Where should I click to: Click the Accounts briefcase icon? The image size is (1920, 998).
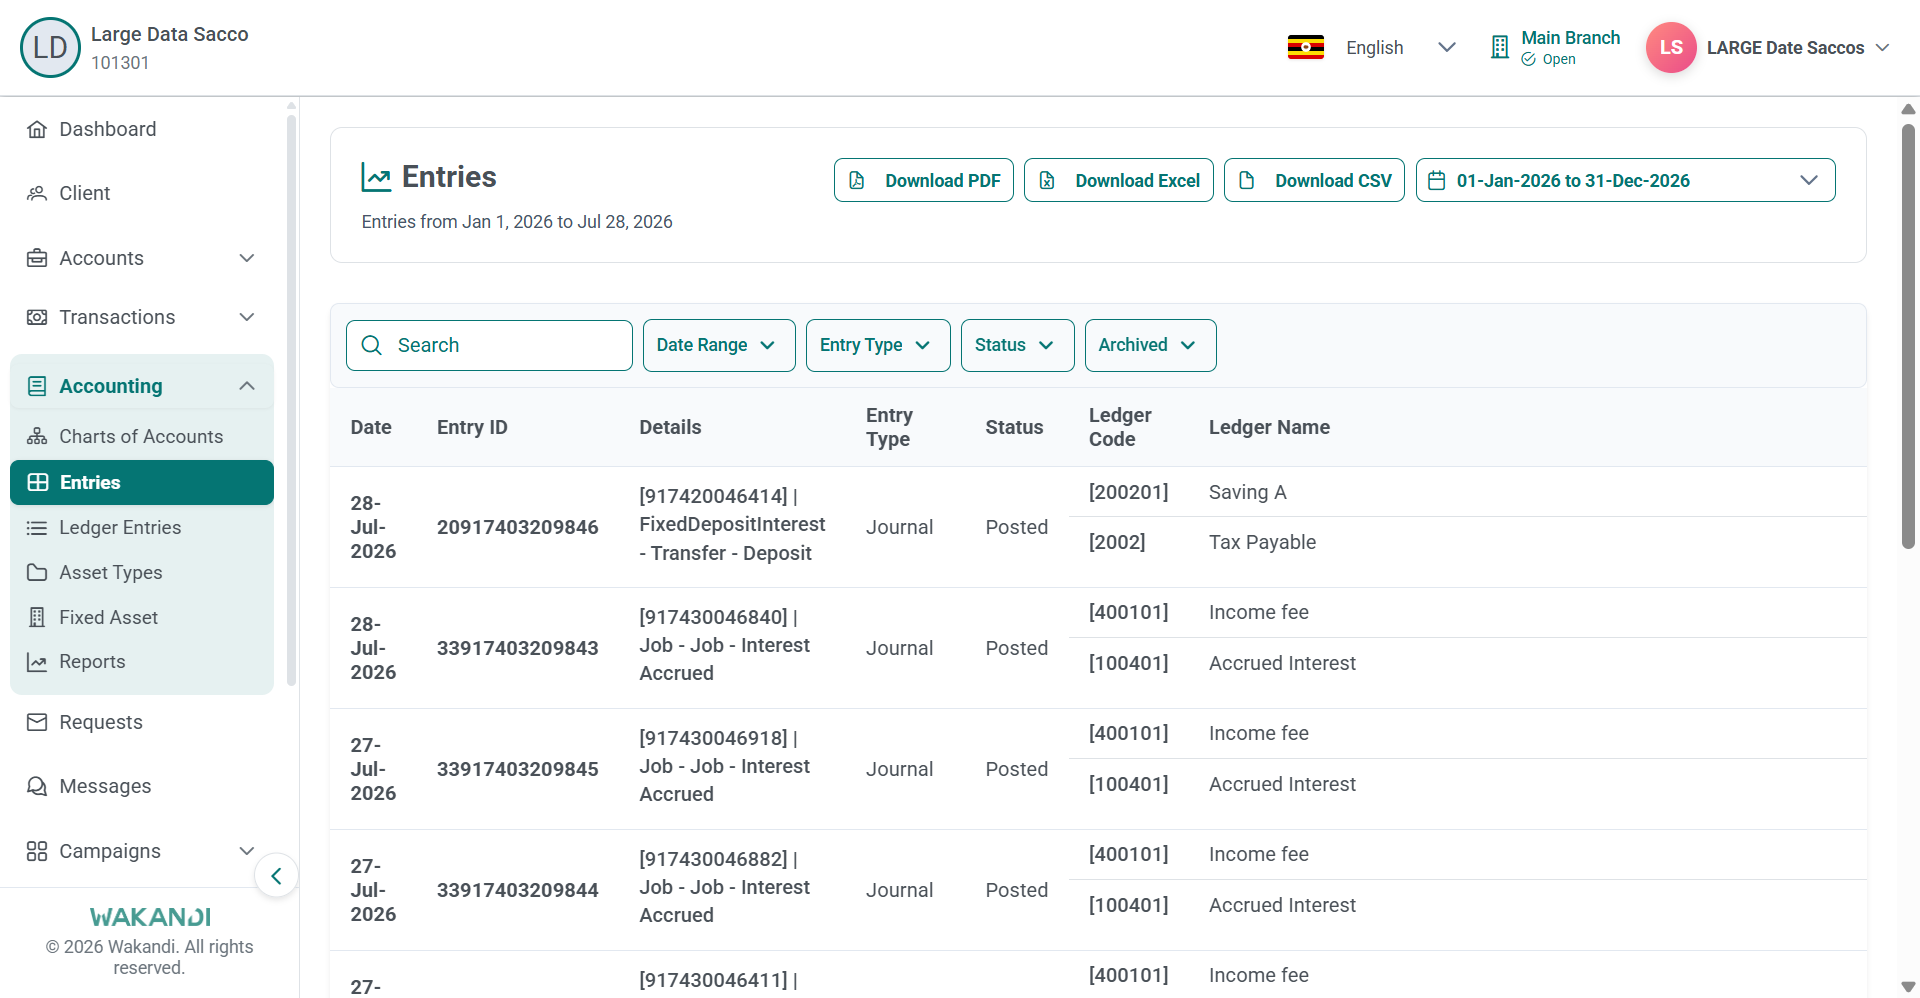(37, 258)
